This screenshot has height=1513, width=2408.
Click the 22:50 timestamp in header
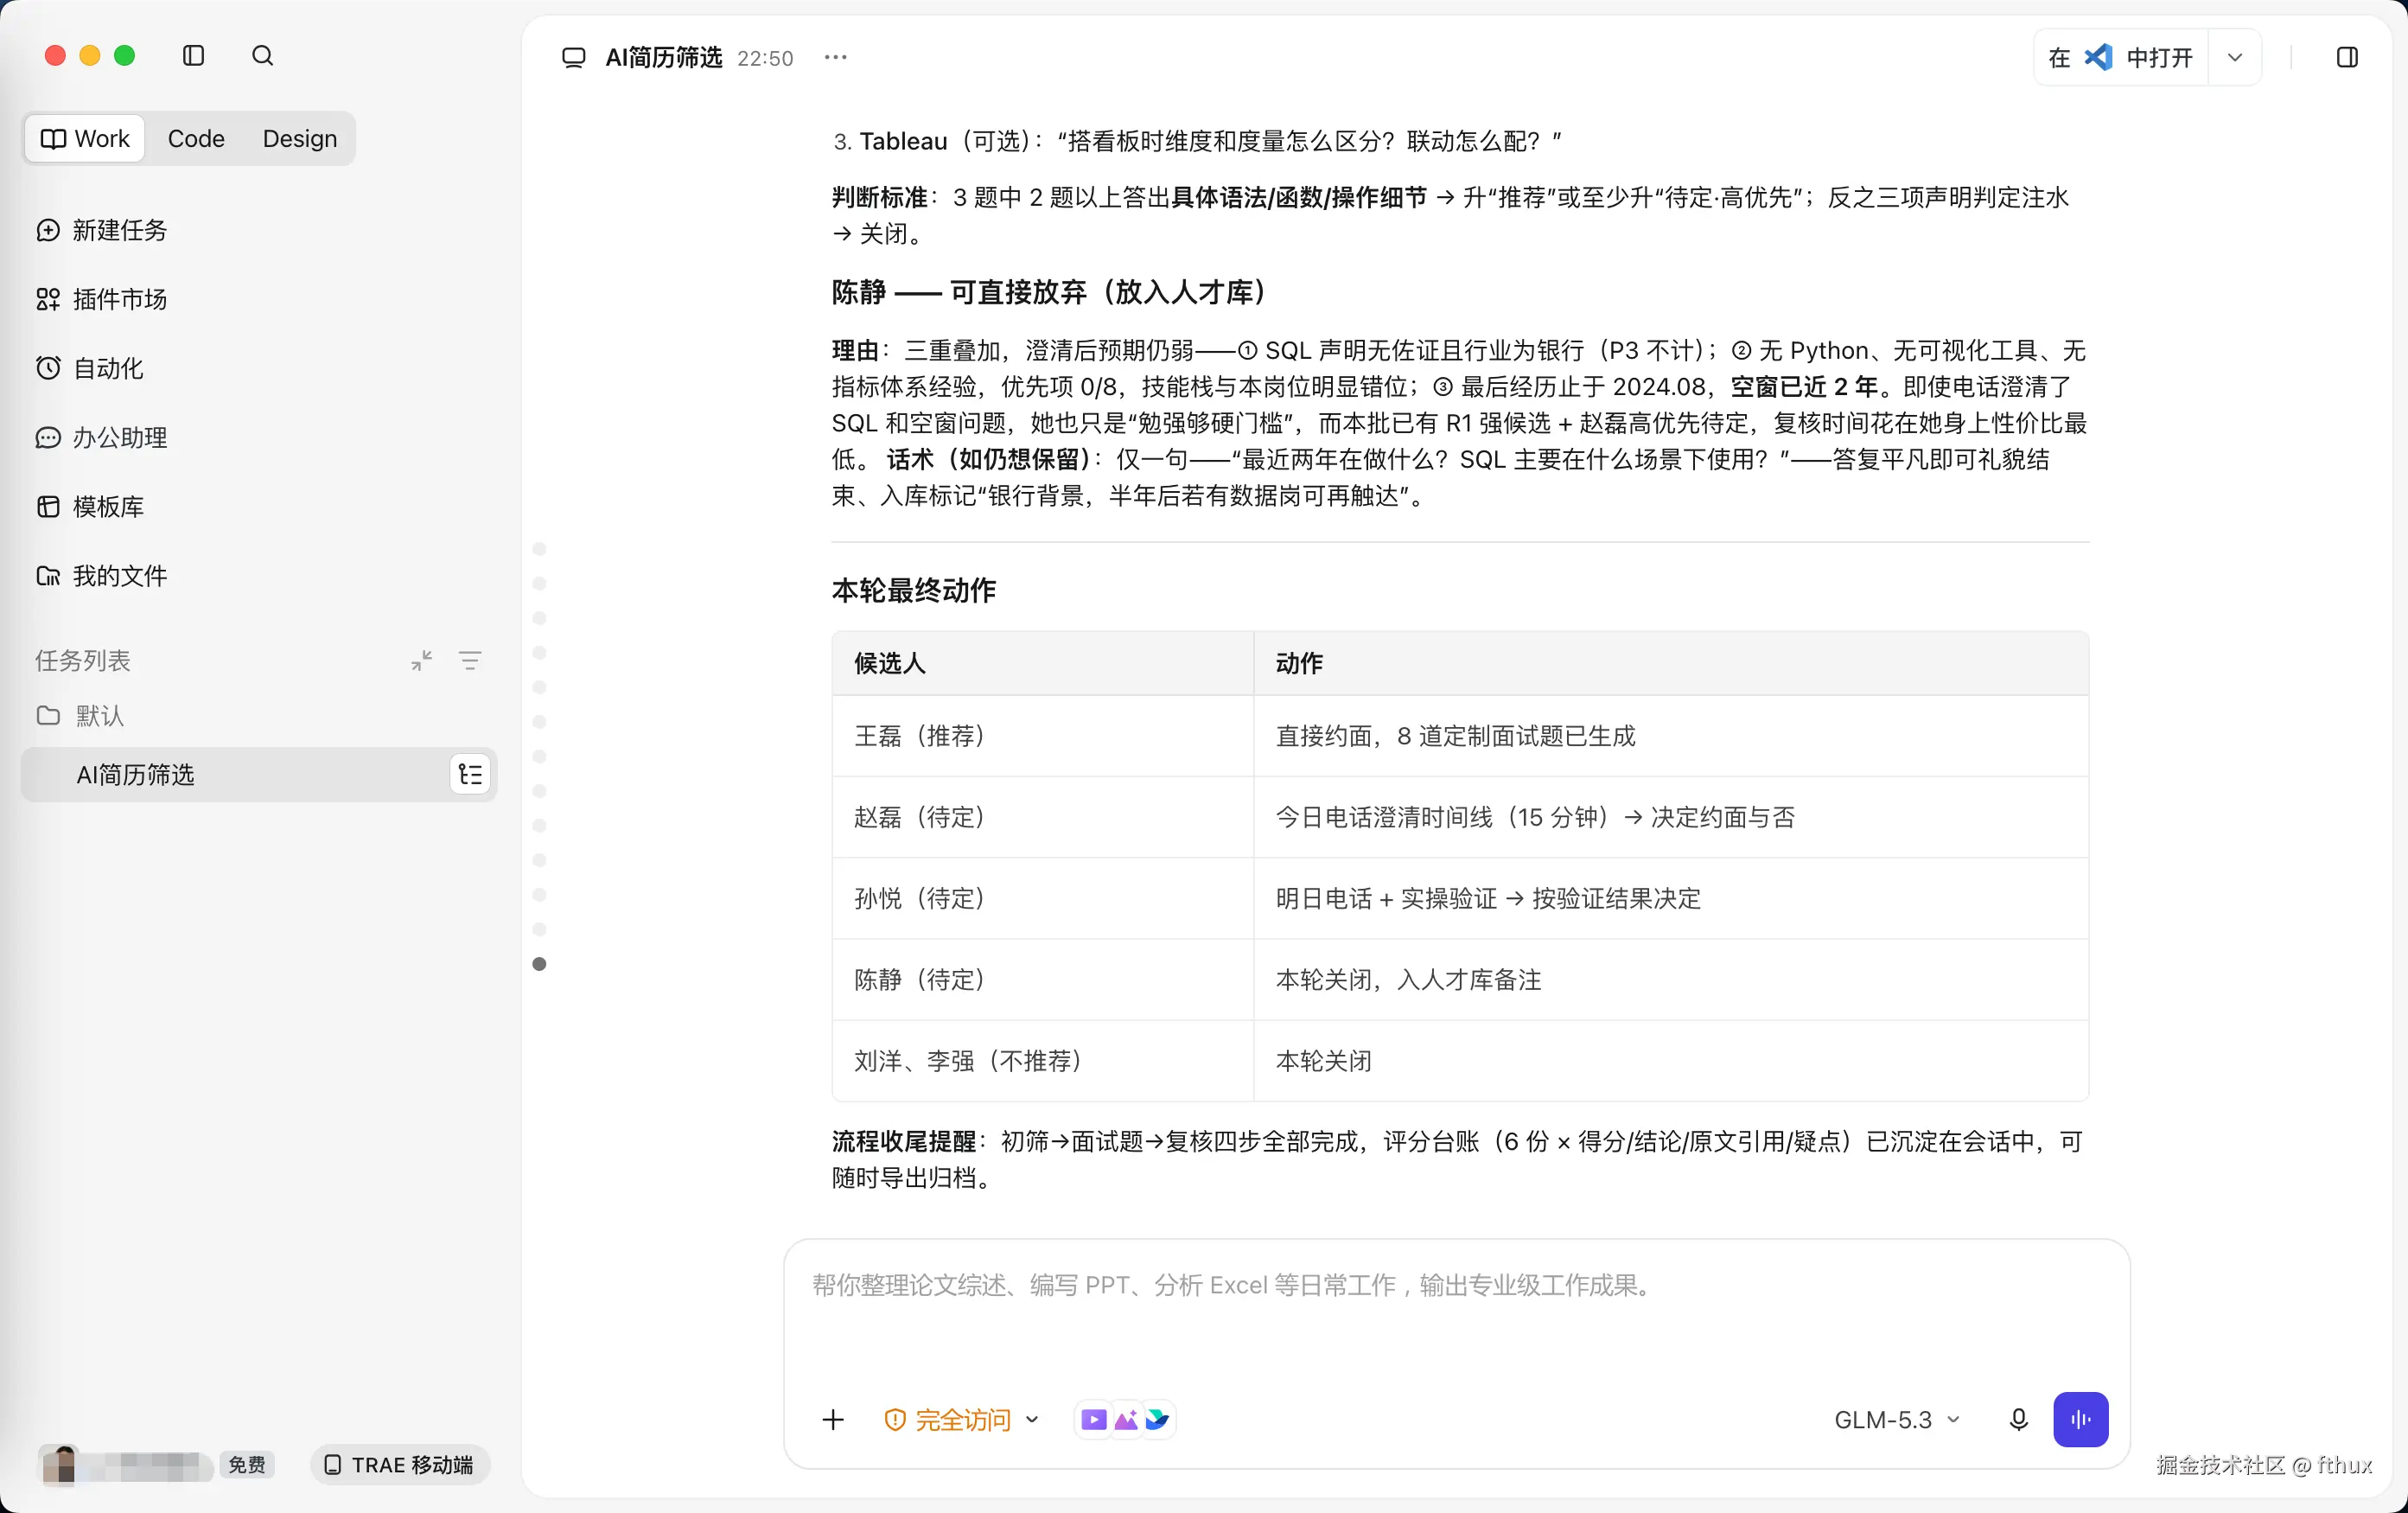pos(765,58)
